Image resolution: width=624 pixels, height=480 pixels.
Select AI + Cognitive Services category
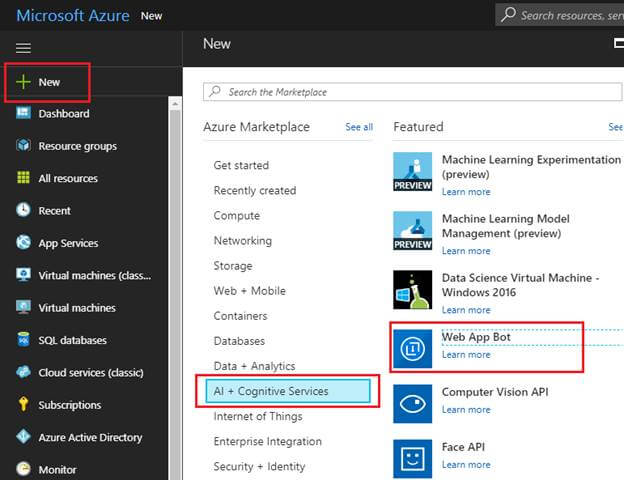pos(288,391)
